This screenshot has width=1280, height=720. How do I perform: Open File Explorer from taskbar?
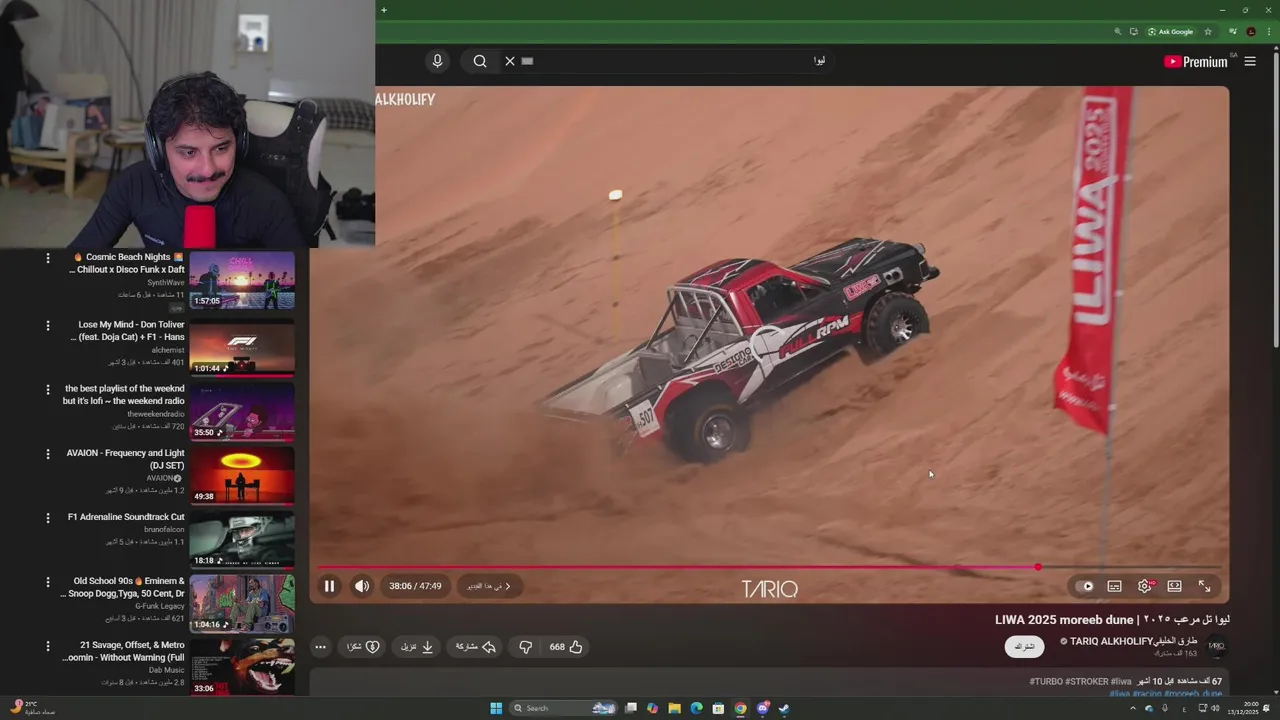coord(674,708)
